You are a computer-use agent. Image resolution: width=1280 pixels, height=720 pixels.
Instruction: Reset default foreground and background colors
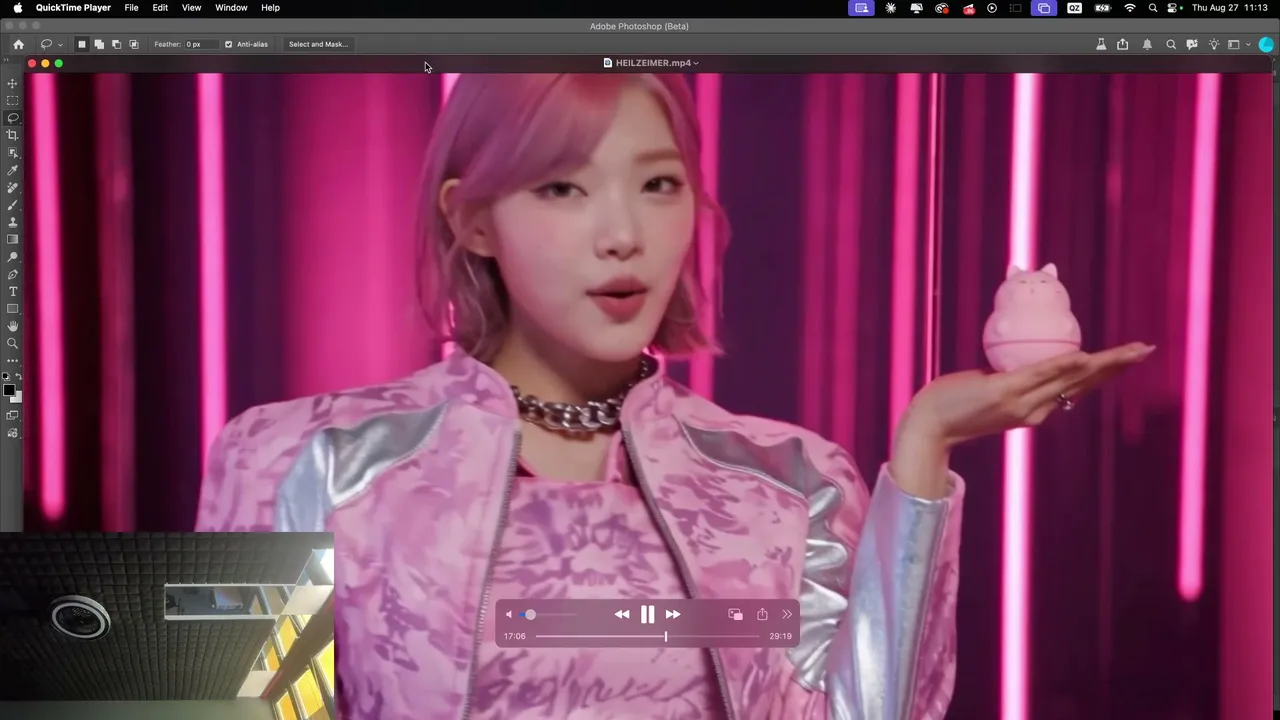point(6,376)
